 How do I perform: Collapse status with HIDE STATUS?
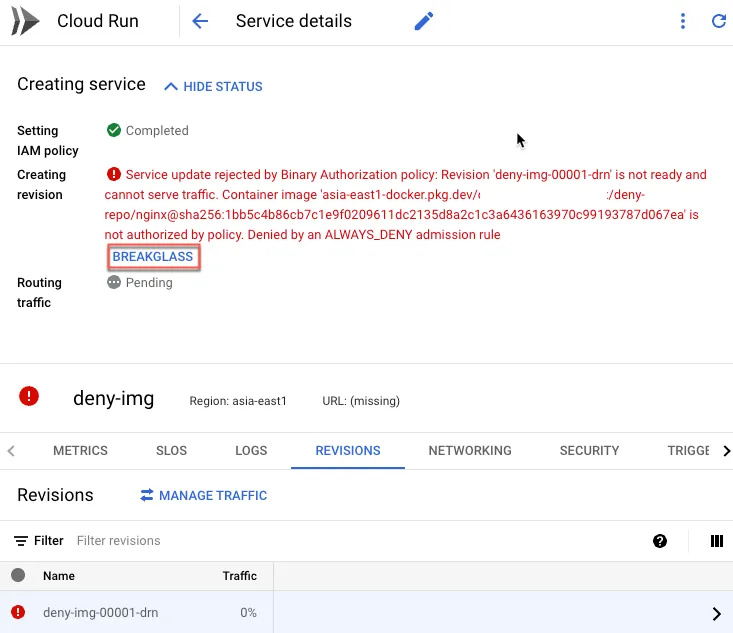click(213, 86)
